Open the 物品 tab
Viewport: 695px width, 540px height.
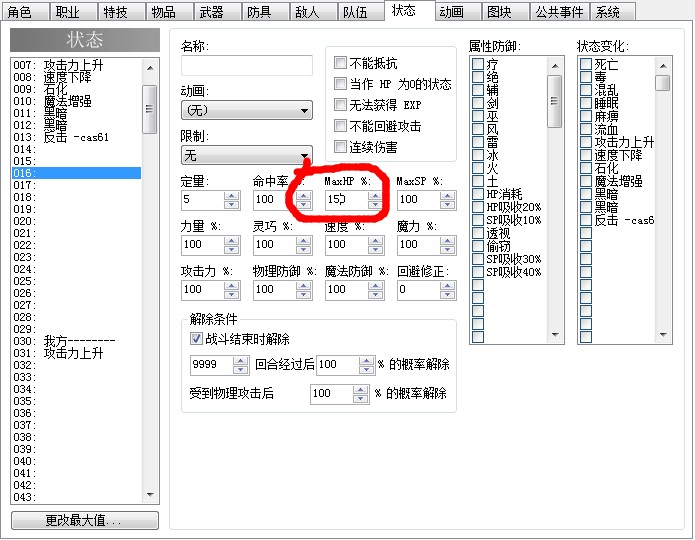tap(169, 12)
